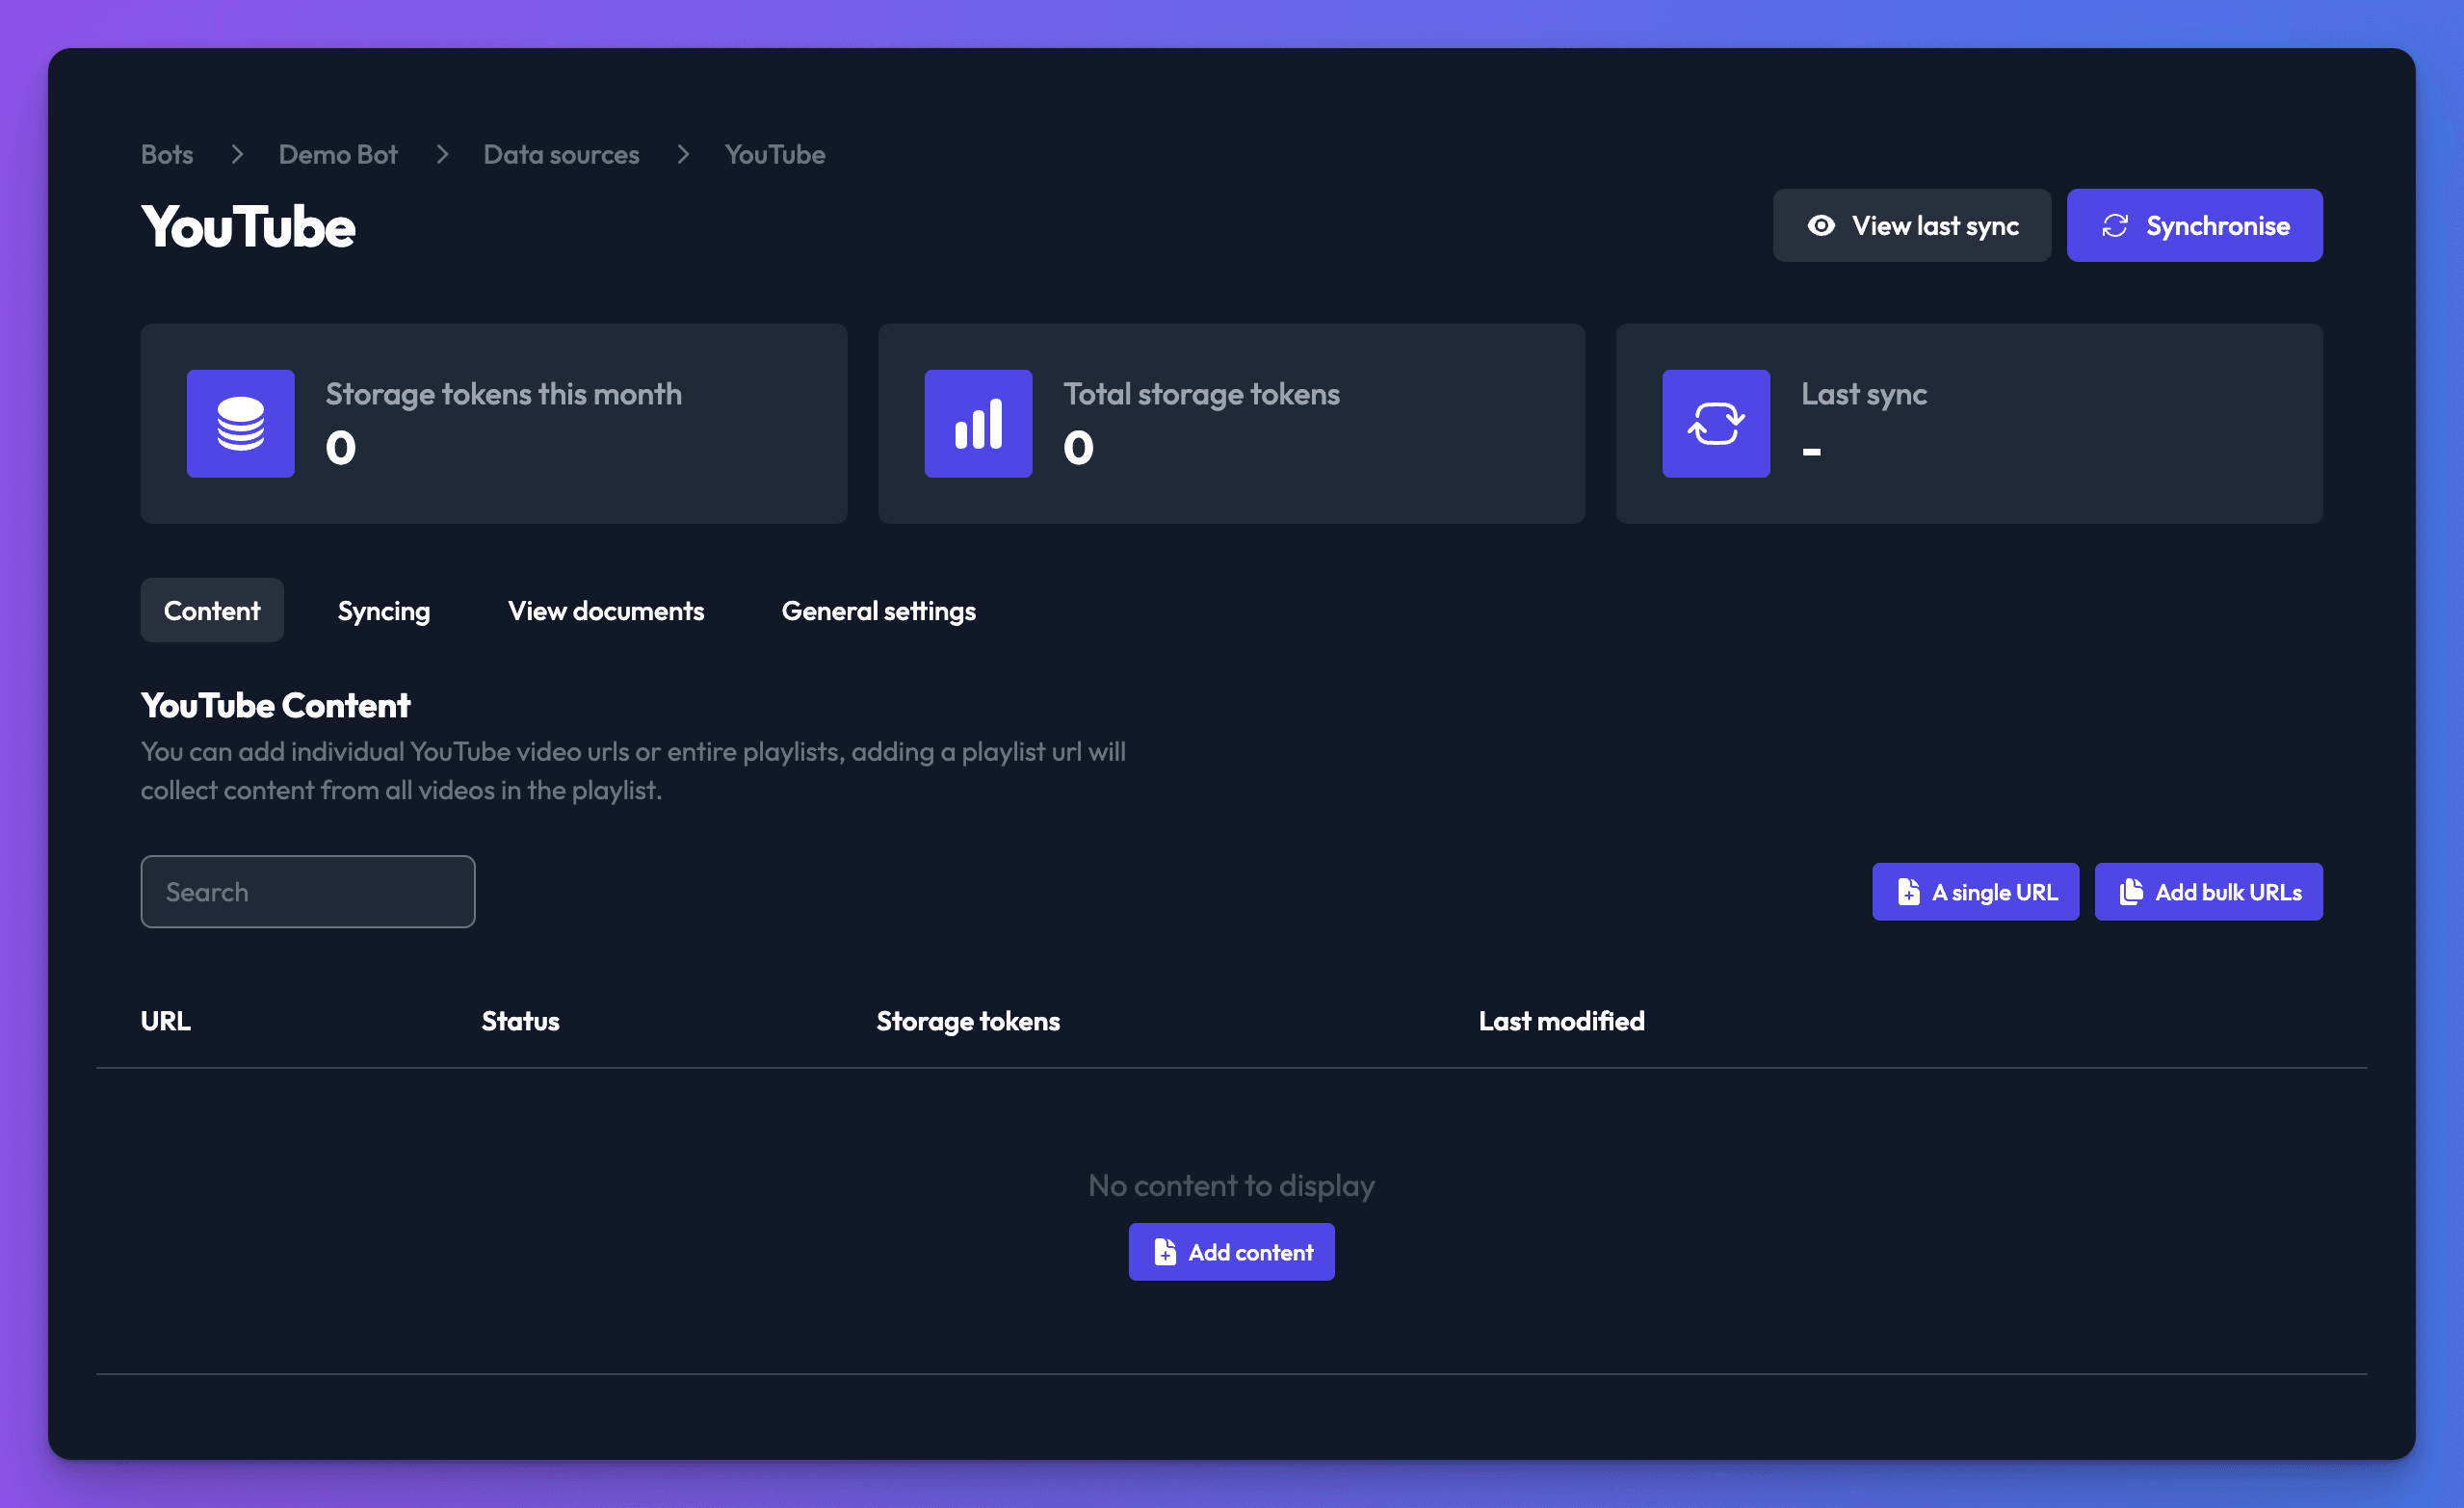This screenshot has width=2464, height=1508.
Task: Click Add content under the empty table
Action: [x=1231, y=1252]
